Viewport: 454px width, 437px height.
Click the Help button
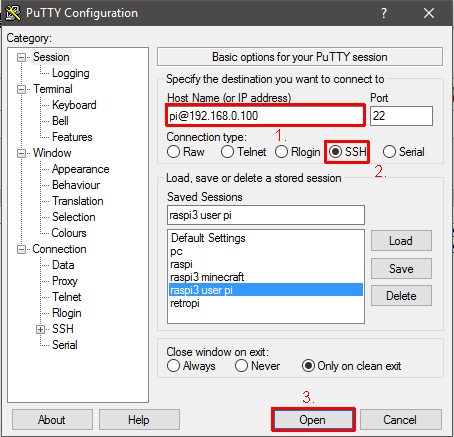[x=139, y=420]
